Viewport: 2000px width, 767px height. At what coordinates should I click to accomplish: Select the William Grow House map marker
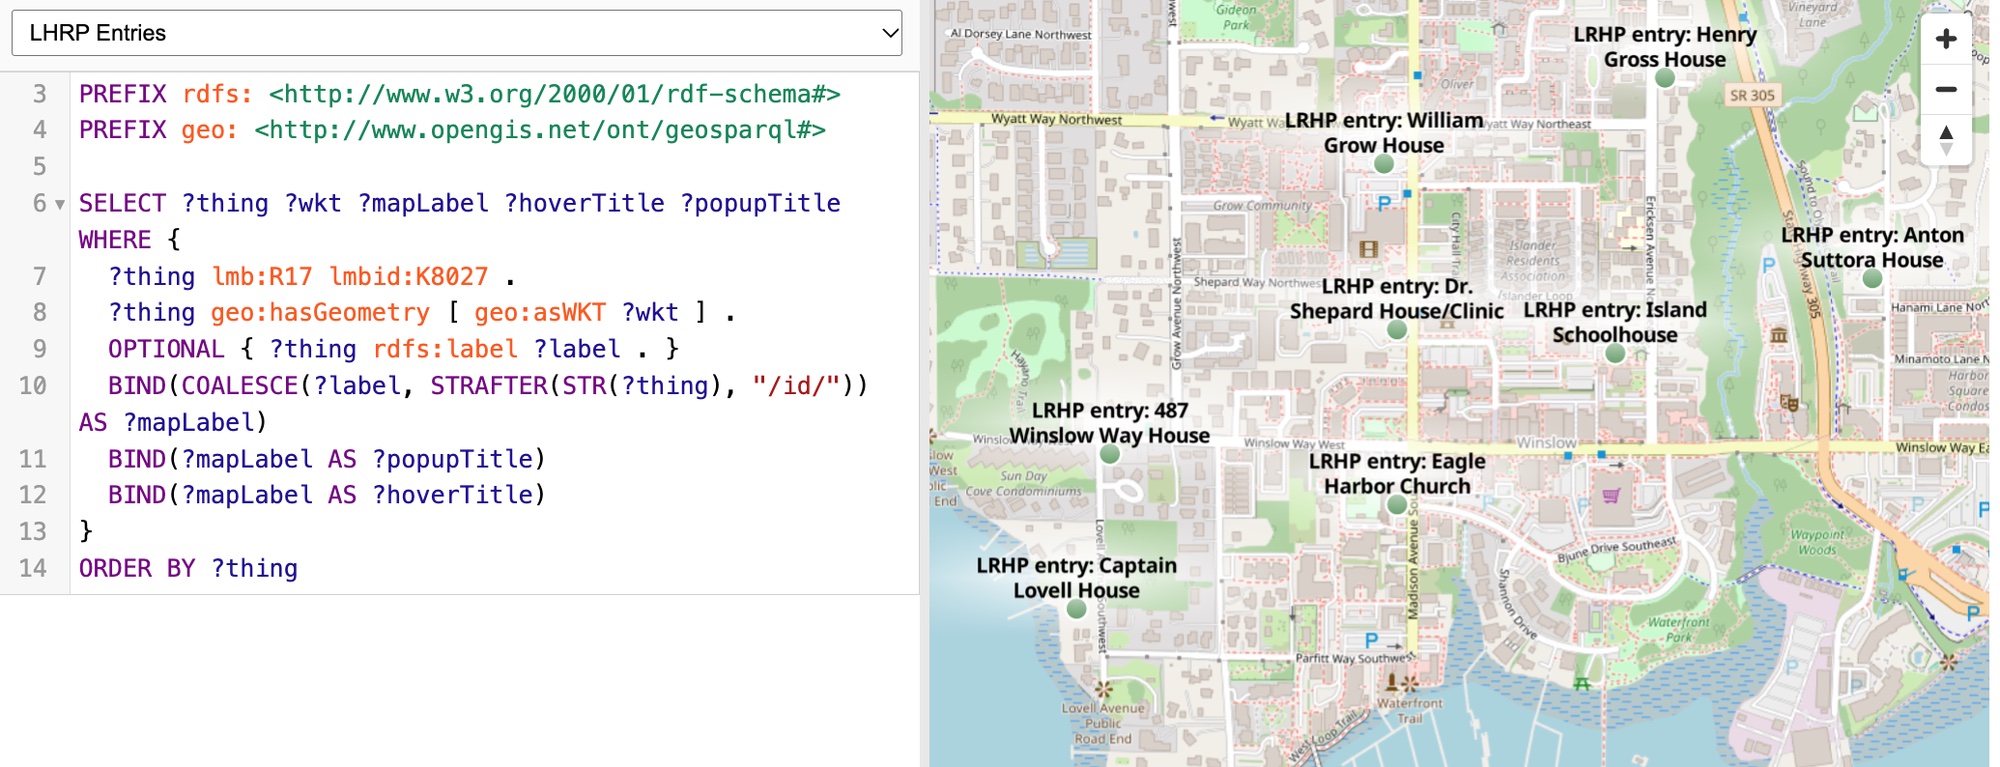click(1384, 164)
